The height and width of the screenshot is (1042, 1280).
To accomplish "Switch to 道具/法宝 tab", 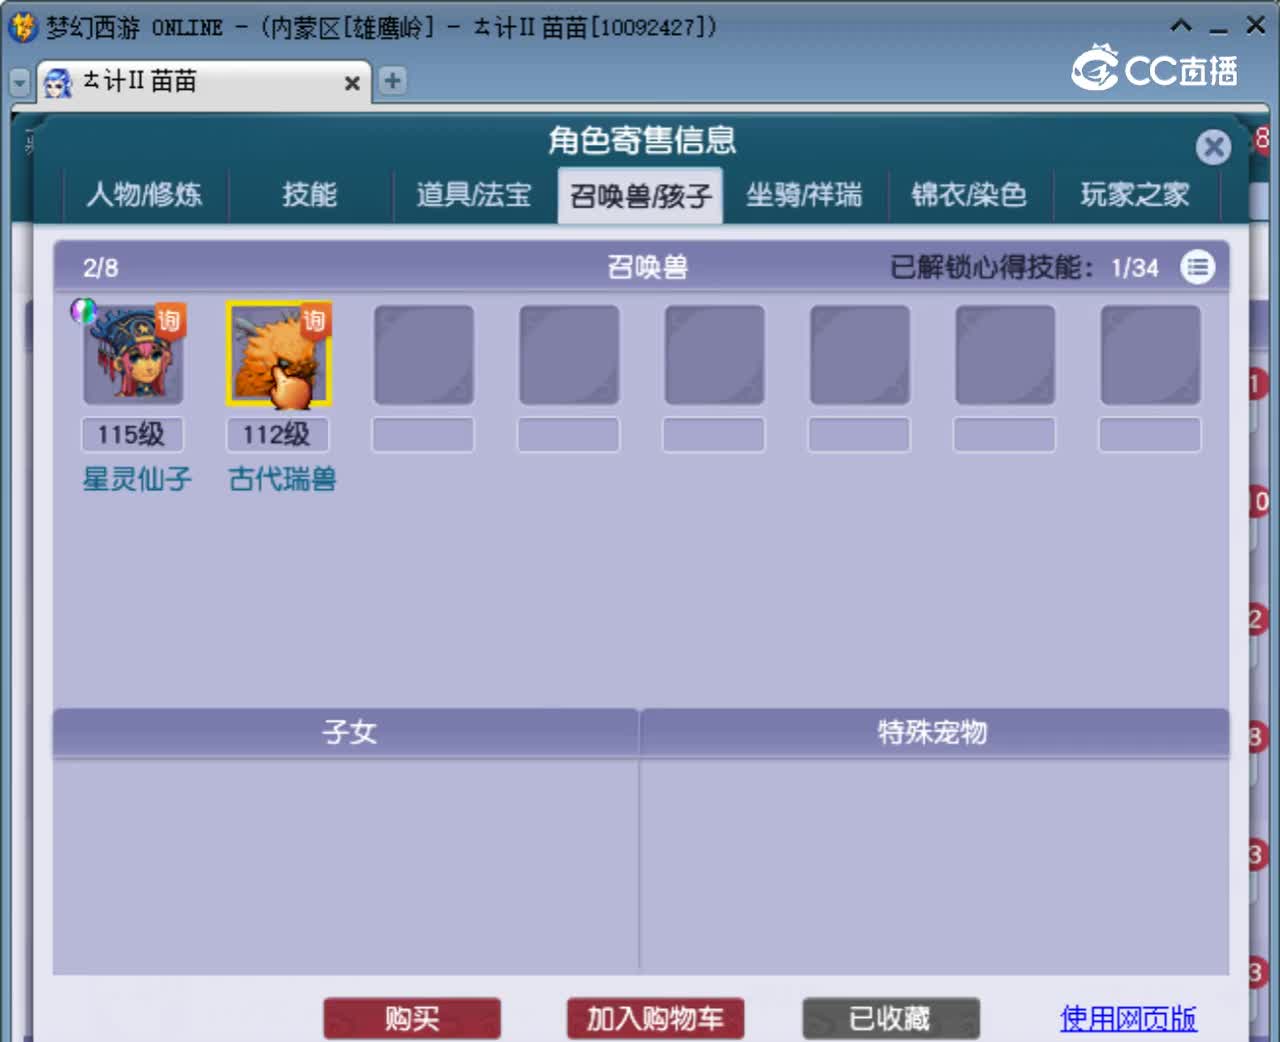I will click(x=473, y=194).
